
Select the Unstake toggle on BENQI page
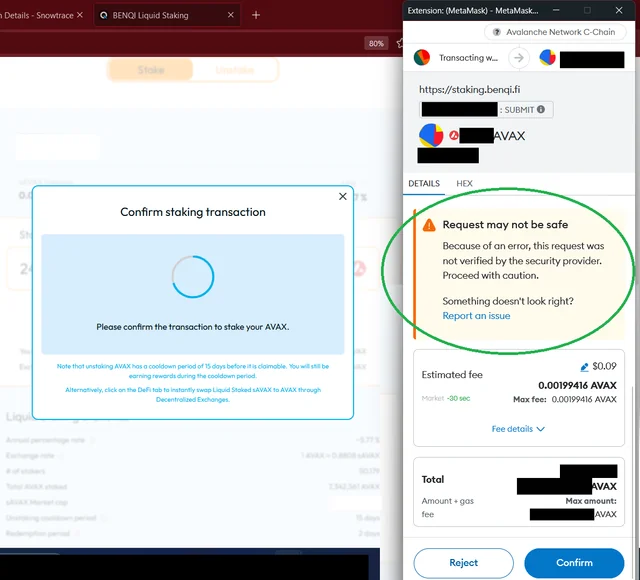235,70
